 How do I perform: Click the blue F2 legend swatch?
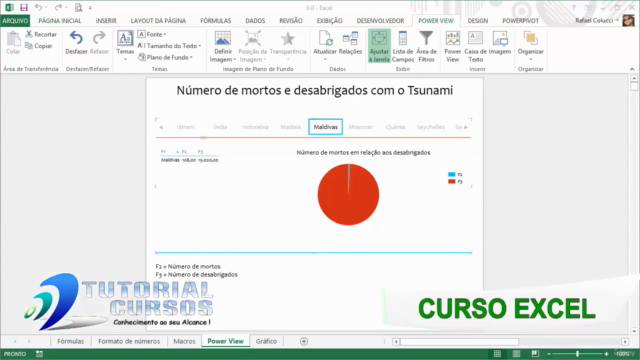pyautogui.click(x=451, y=174)
